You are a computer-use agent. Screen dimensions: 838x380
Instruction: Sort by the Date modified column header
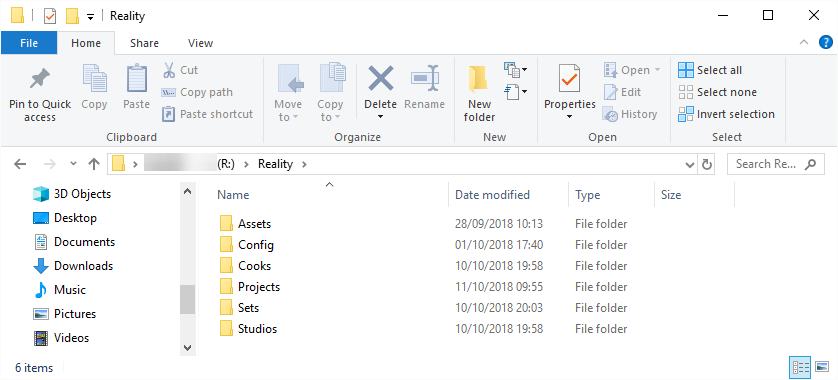pos(492,195)
